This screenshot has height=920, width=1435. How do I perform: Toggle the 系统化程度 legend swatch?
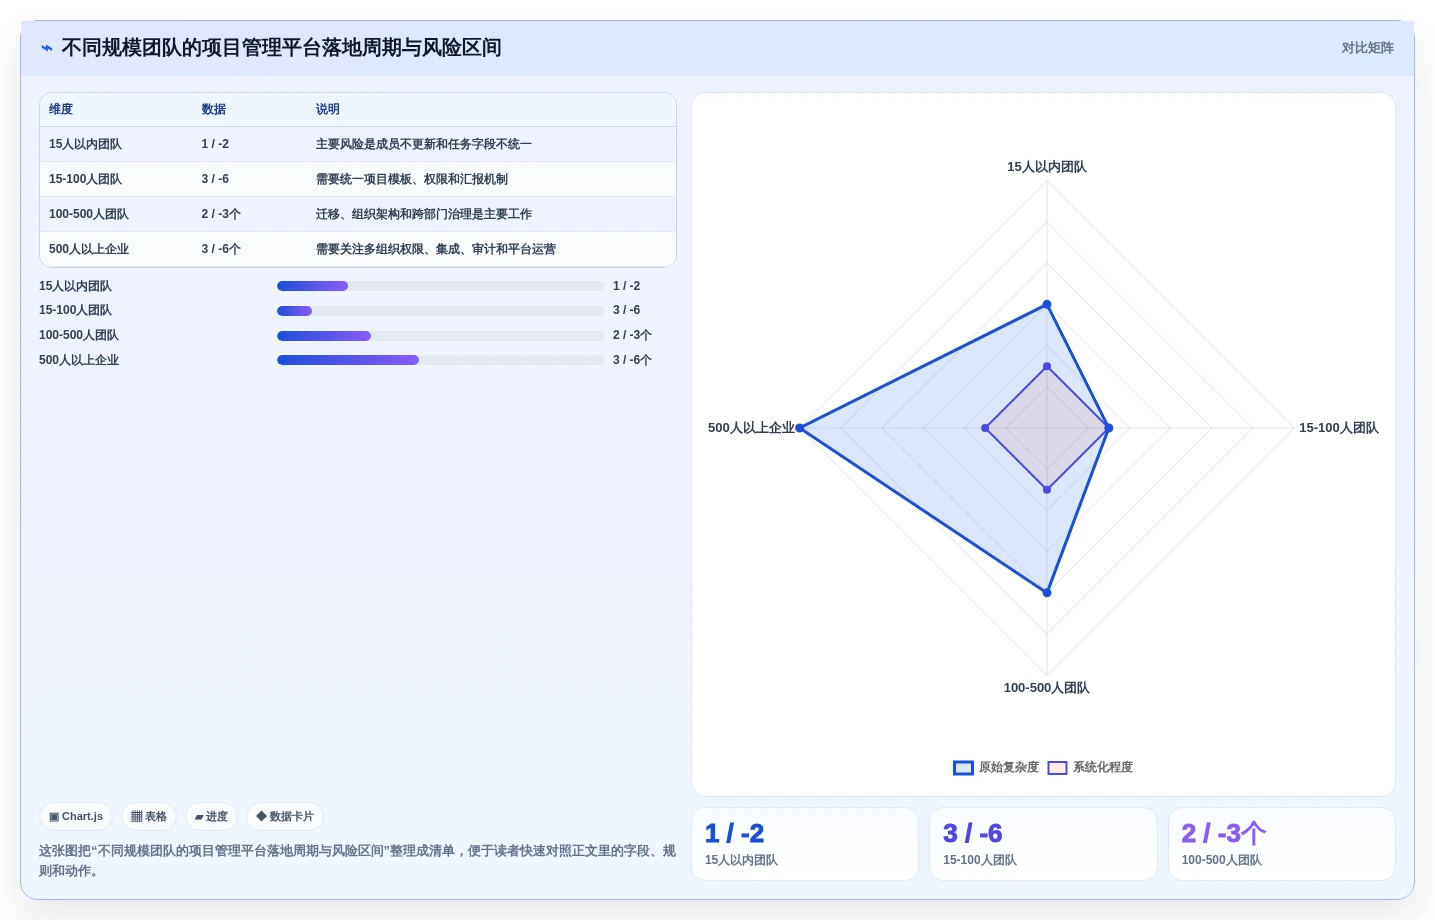click(1057, 768)
